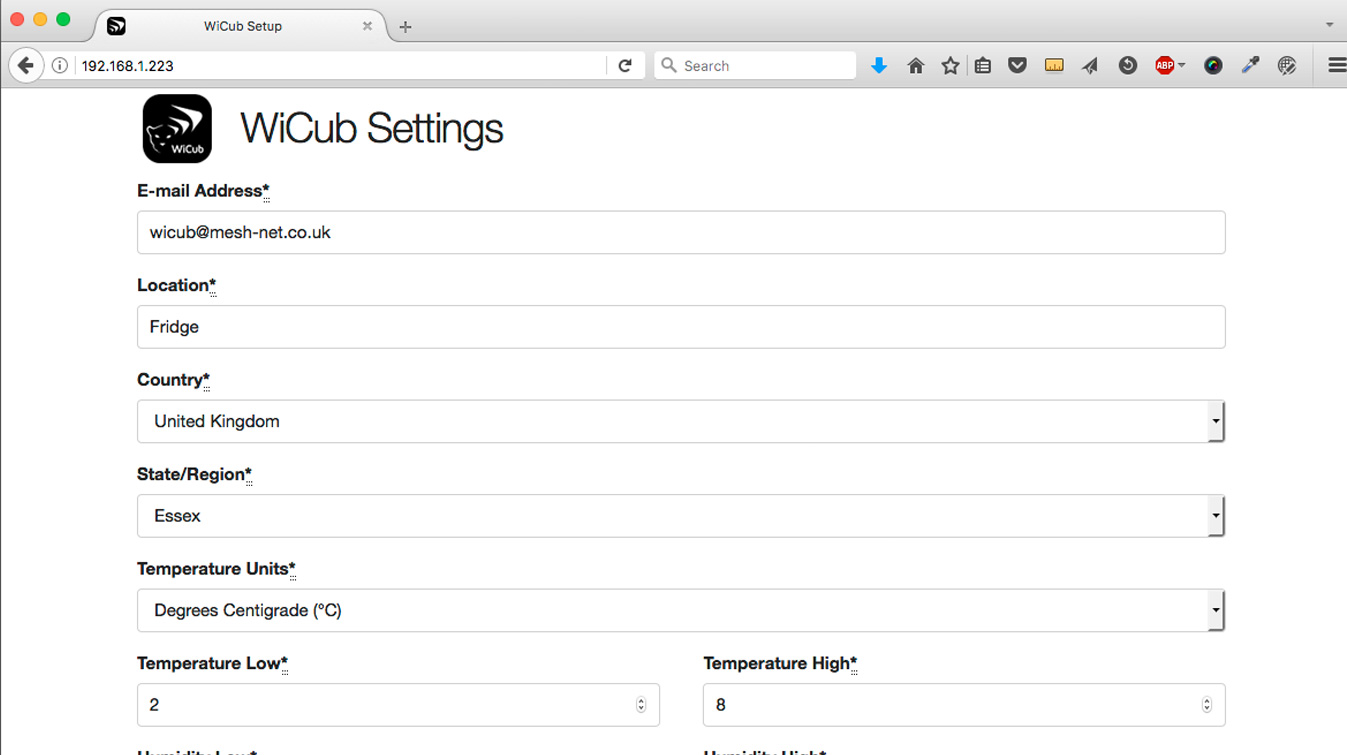
Task: Click the Country label
Action: coord(173,380)
